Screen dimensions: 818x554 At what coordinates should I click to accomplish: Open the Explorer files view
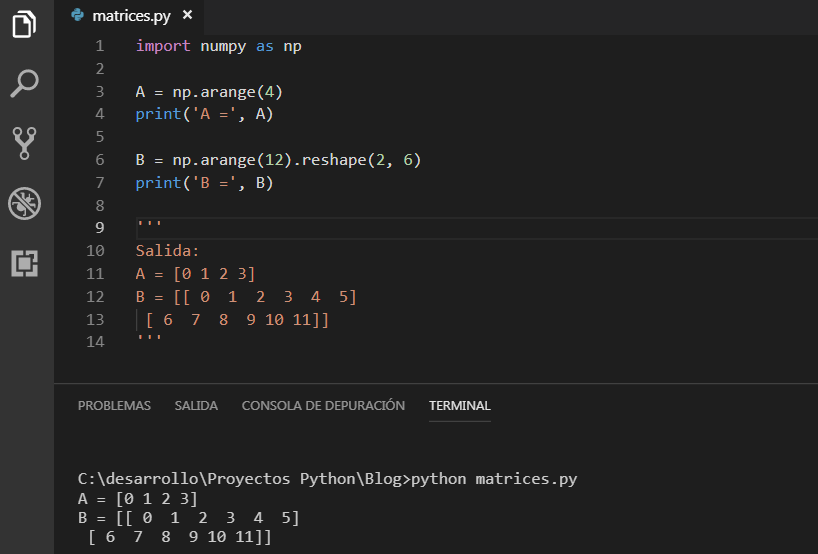[x=24, y=24]
